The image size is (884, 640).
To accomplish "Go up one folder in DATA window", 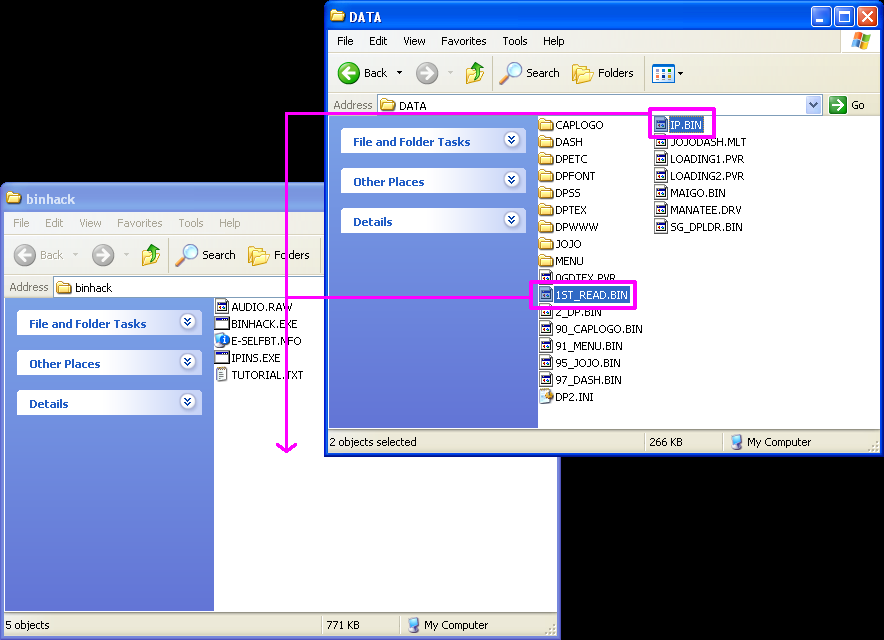I will (475, 73).
